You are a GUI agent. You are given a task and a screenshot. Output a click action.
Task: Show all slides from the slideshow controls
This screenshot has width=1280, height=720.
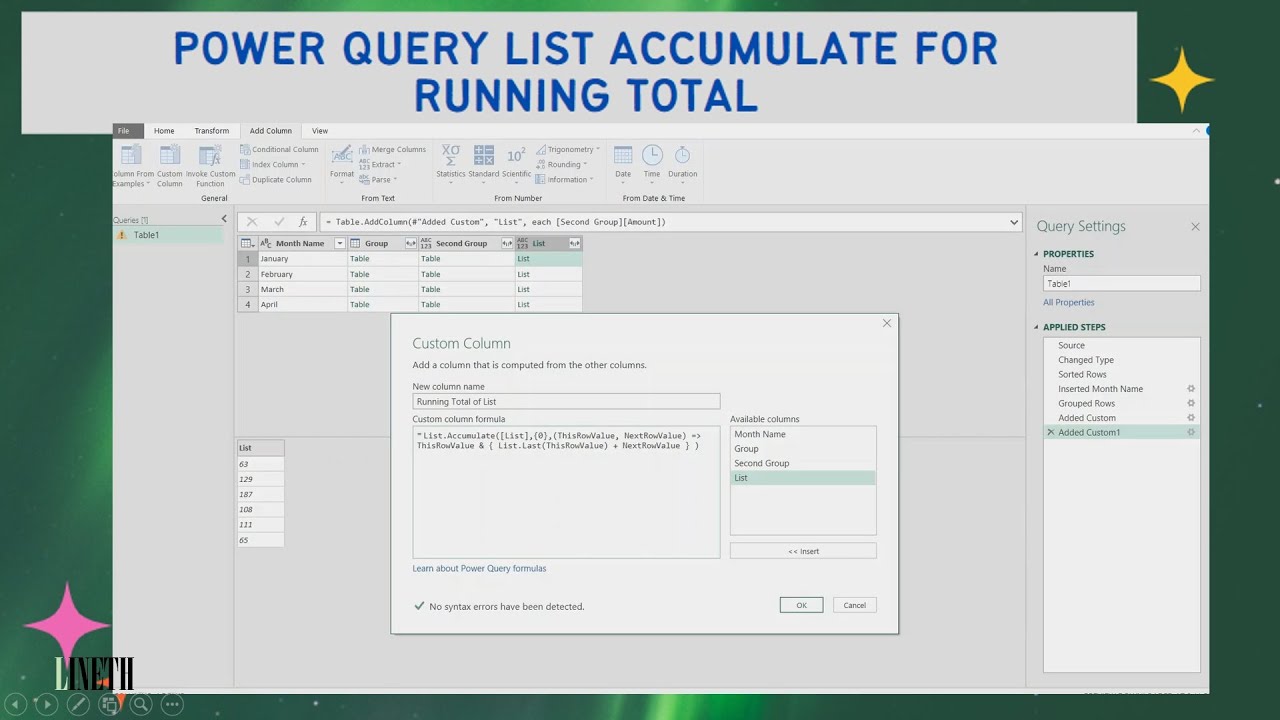110,705
